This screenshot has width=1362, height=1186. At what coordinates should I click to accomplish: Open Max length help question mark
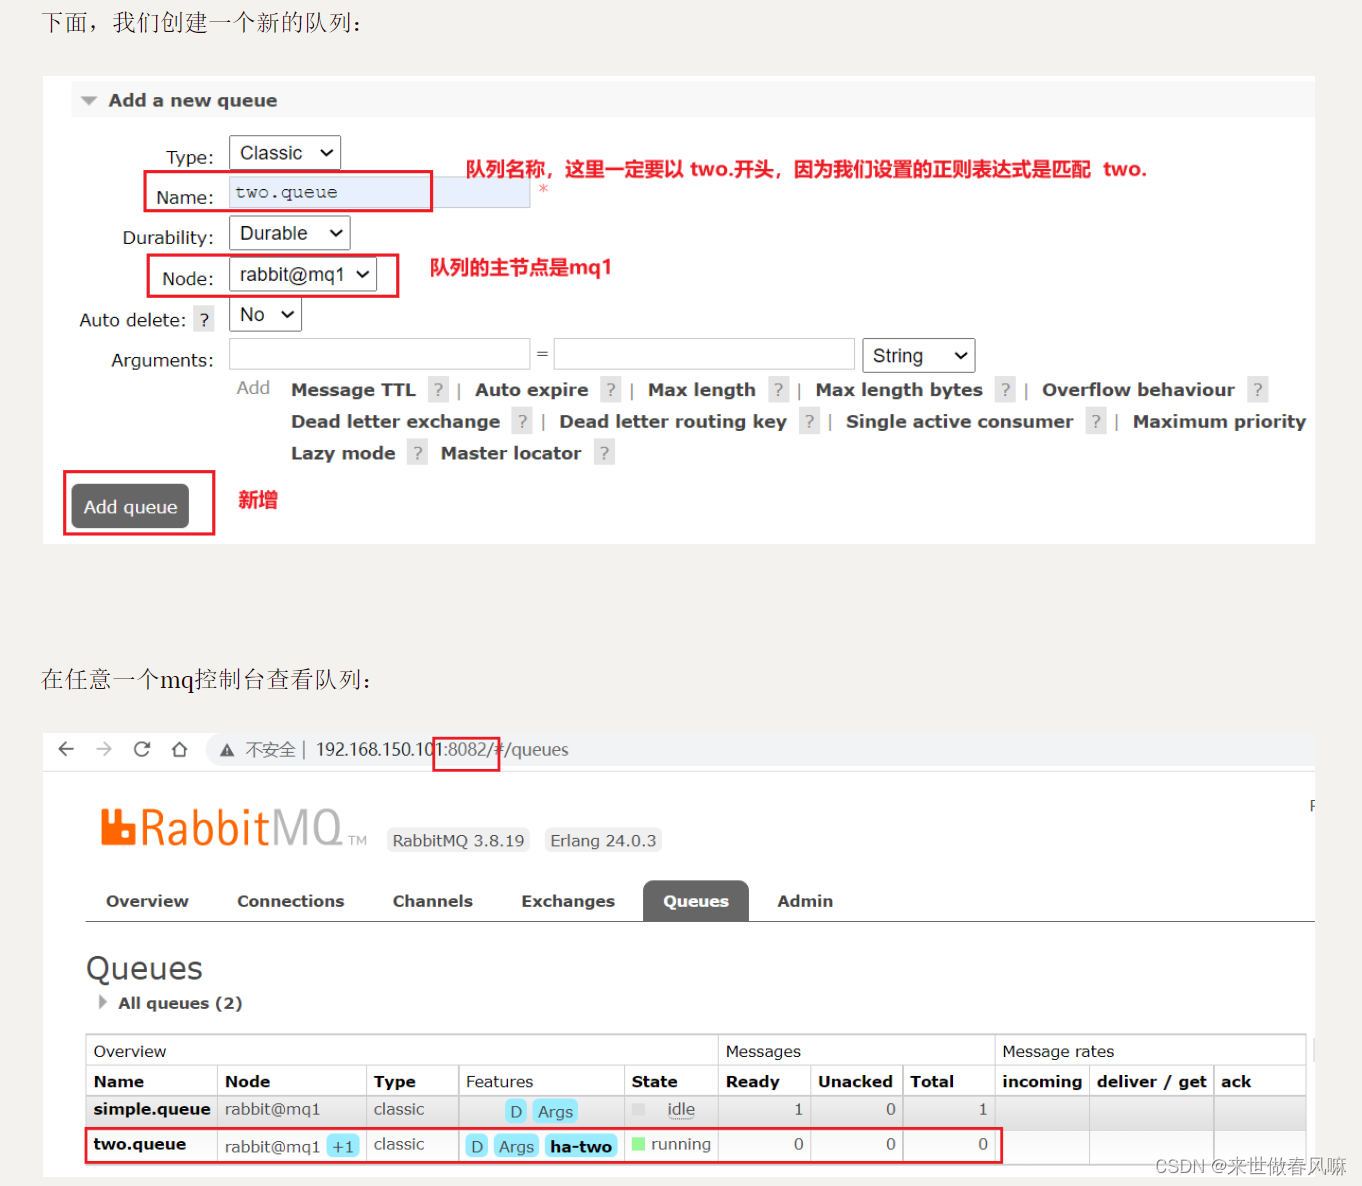click(x=779, y=390)
